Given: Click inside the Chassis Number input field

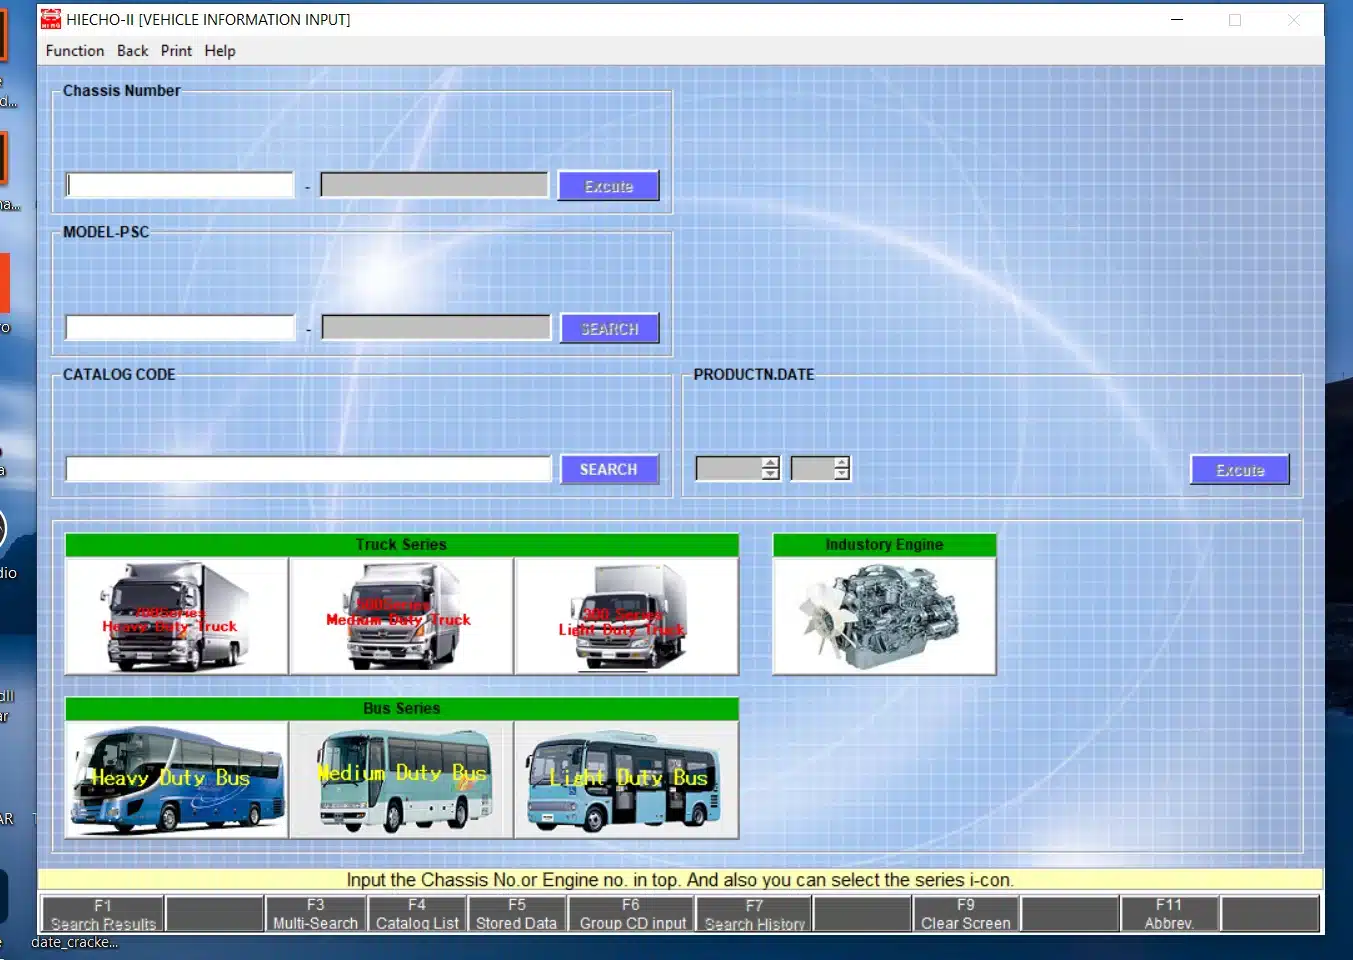Looking at the screenshot, I should coord(178,184).
